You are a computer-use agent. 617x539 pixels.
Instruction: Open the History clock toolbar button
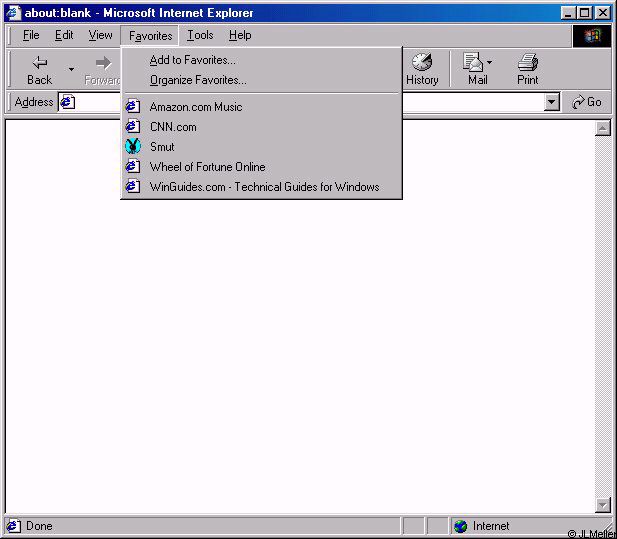[422, 69]
